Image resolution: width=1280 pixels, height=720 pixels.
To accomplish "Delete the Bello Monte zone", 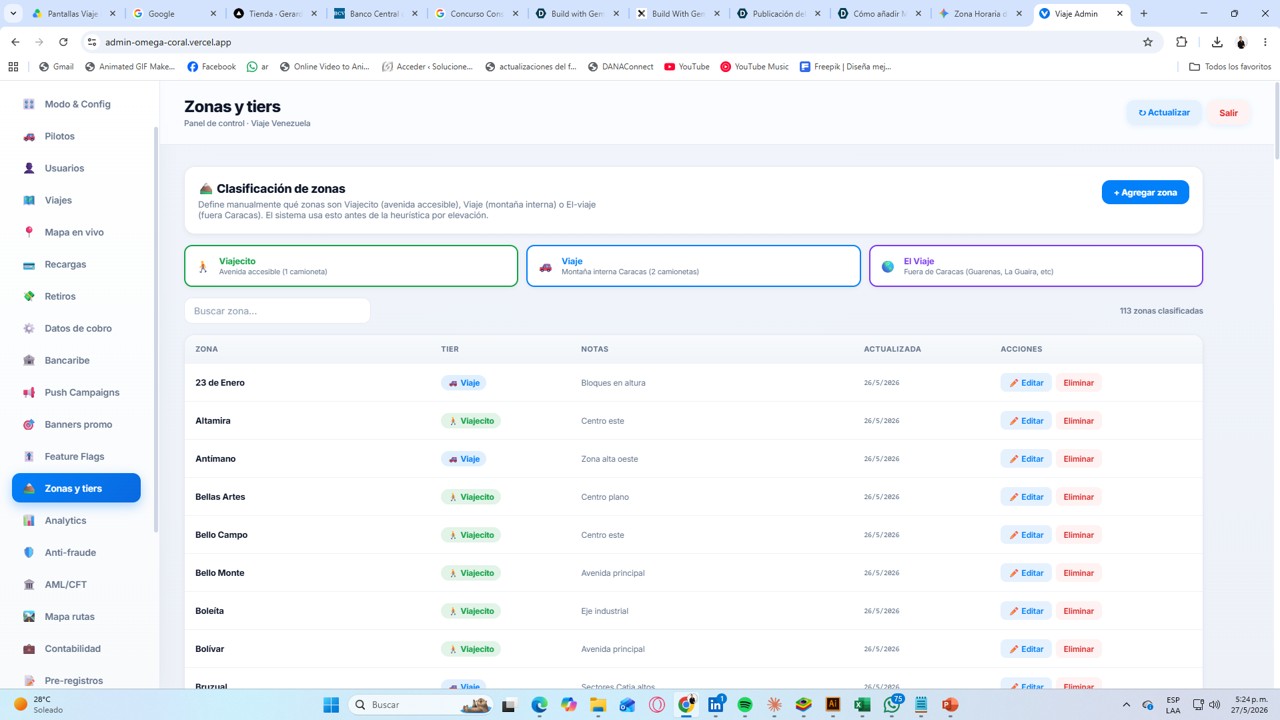I will click(x=1078, y=573).
